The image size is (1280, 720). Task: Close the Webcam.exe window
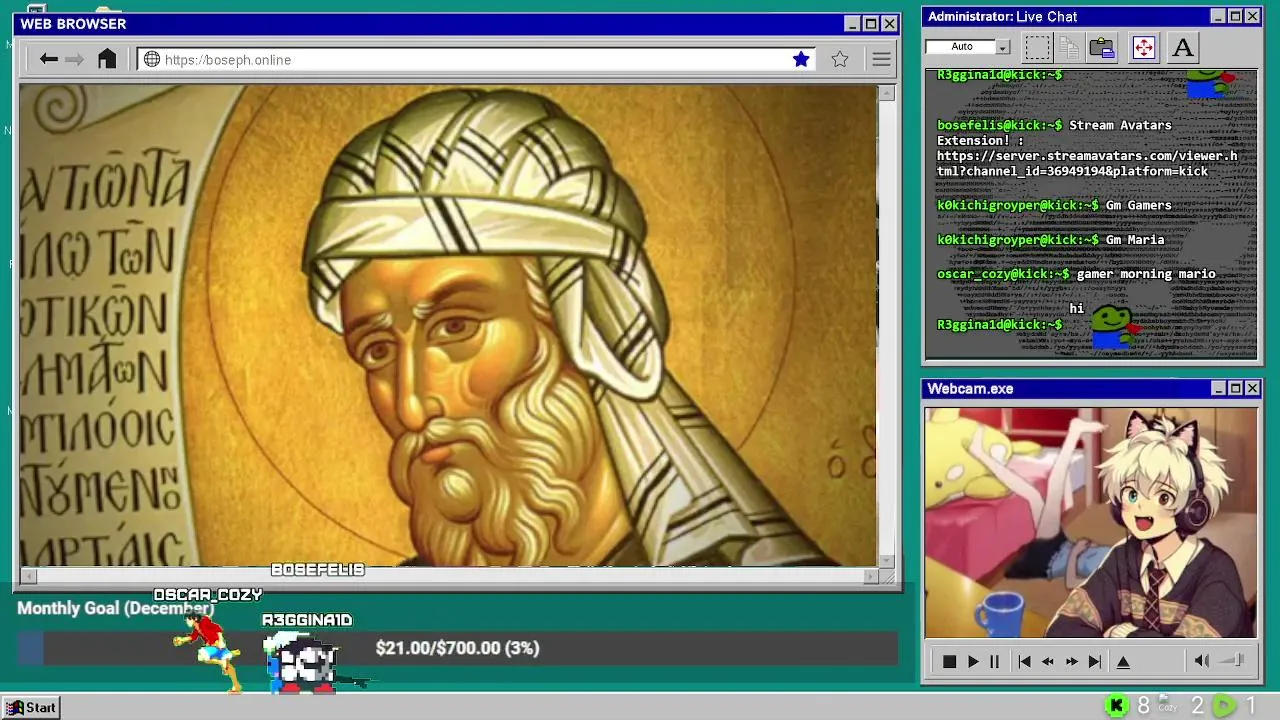point(1252,388)
